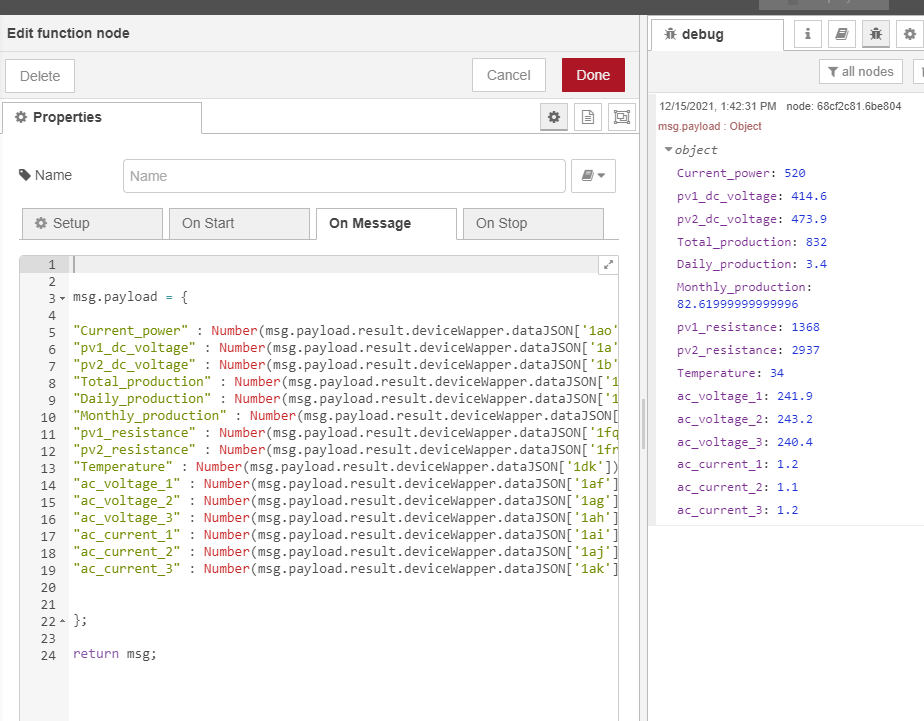Click Current_power value 520
The height and width of the screenshot is (721, 924).
pyautogui.click(x=794, y=173)
